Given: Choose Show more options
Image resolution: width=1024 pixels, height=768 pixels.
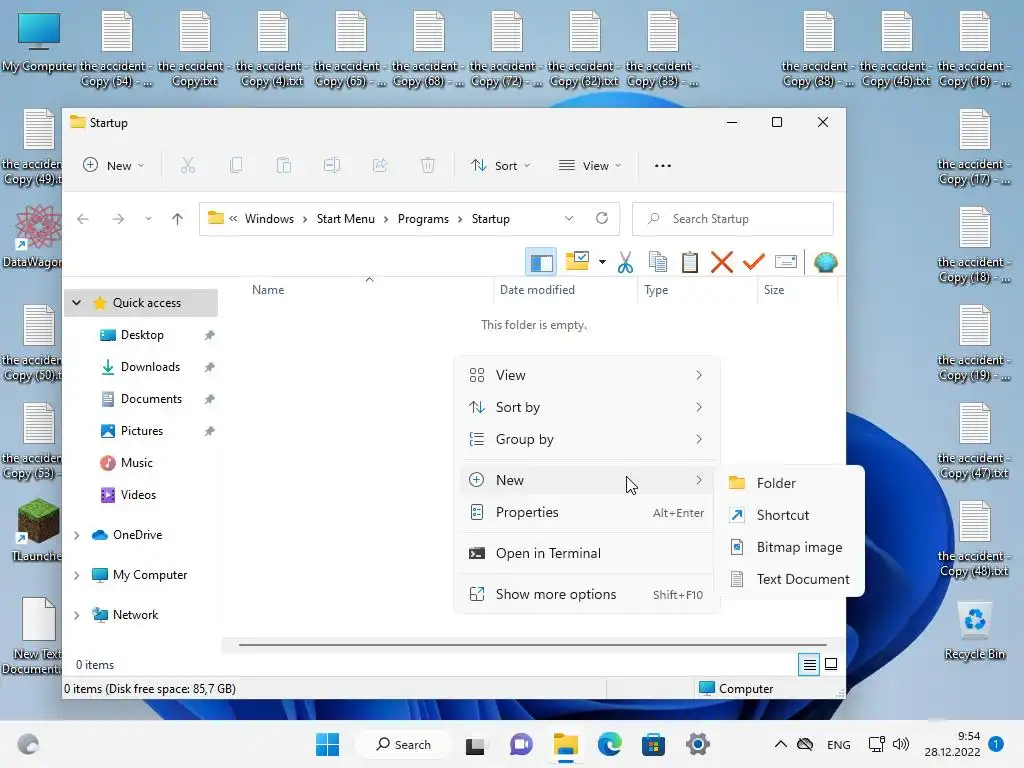Looking at the screenshot, I should tap(586, 594).
